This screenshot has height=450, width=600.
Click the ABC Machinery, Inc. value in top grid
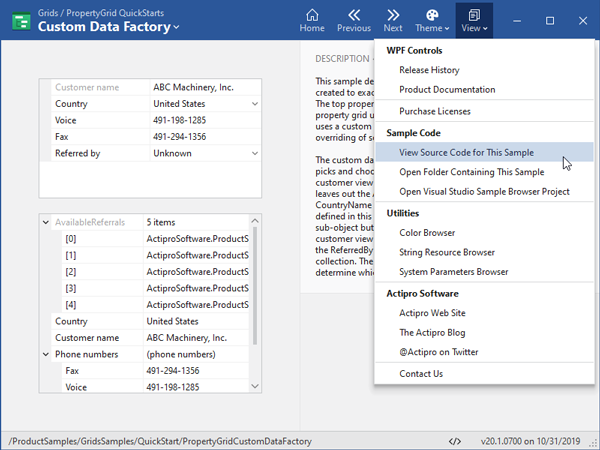(193, 87)
